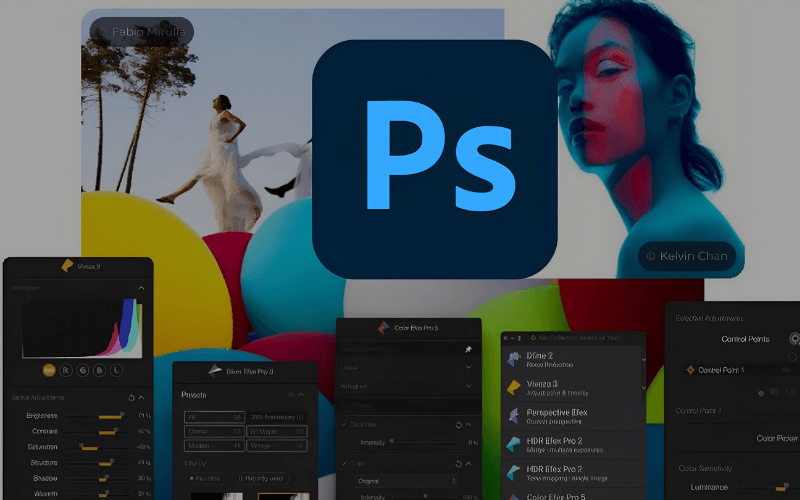Click the Viveza 3 panel header icon
This screenshot has height=500, width=800.
click(67, 265)
